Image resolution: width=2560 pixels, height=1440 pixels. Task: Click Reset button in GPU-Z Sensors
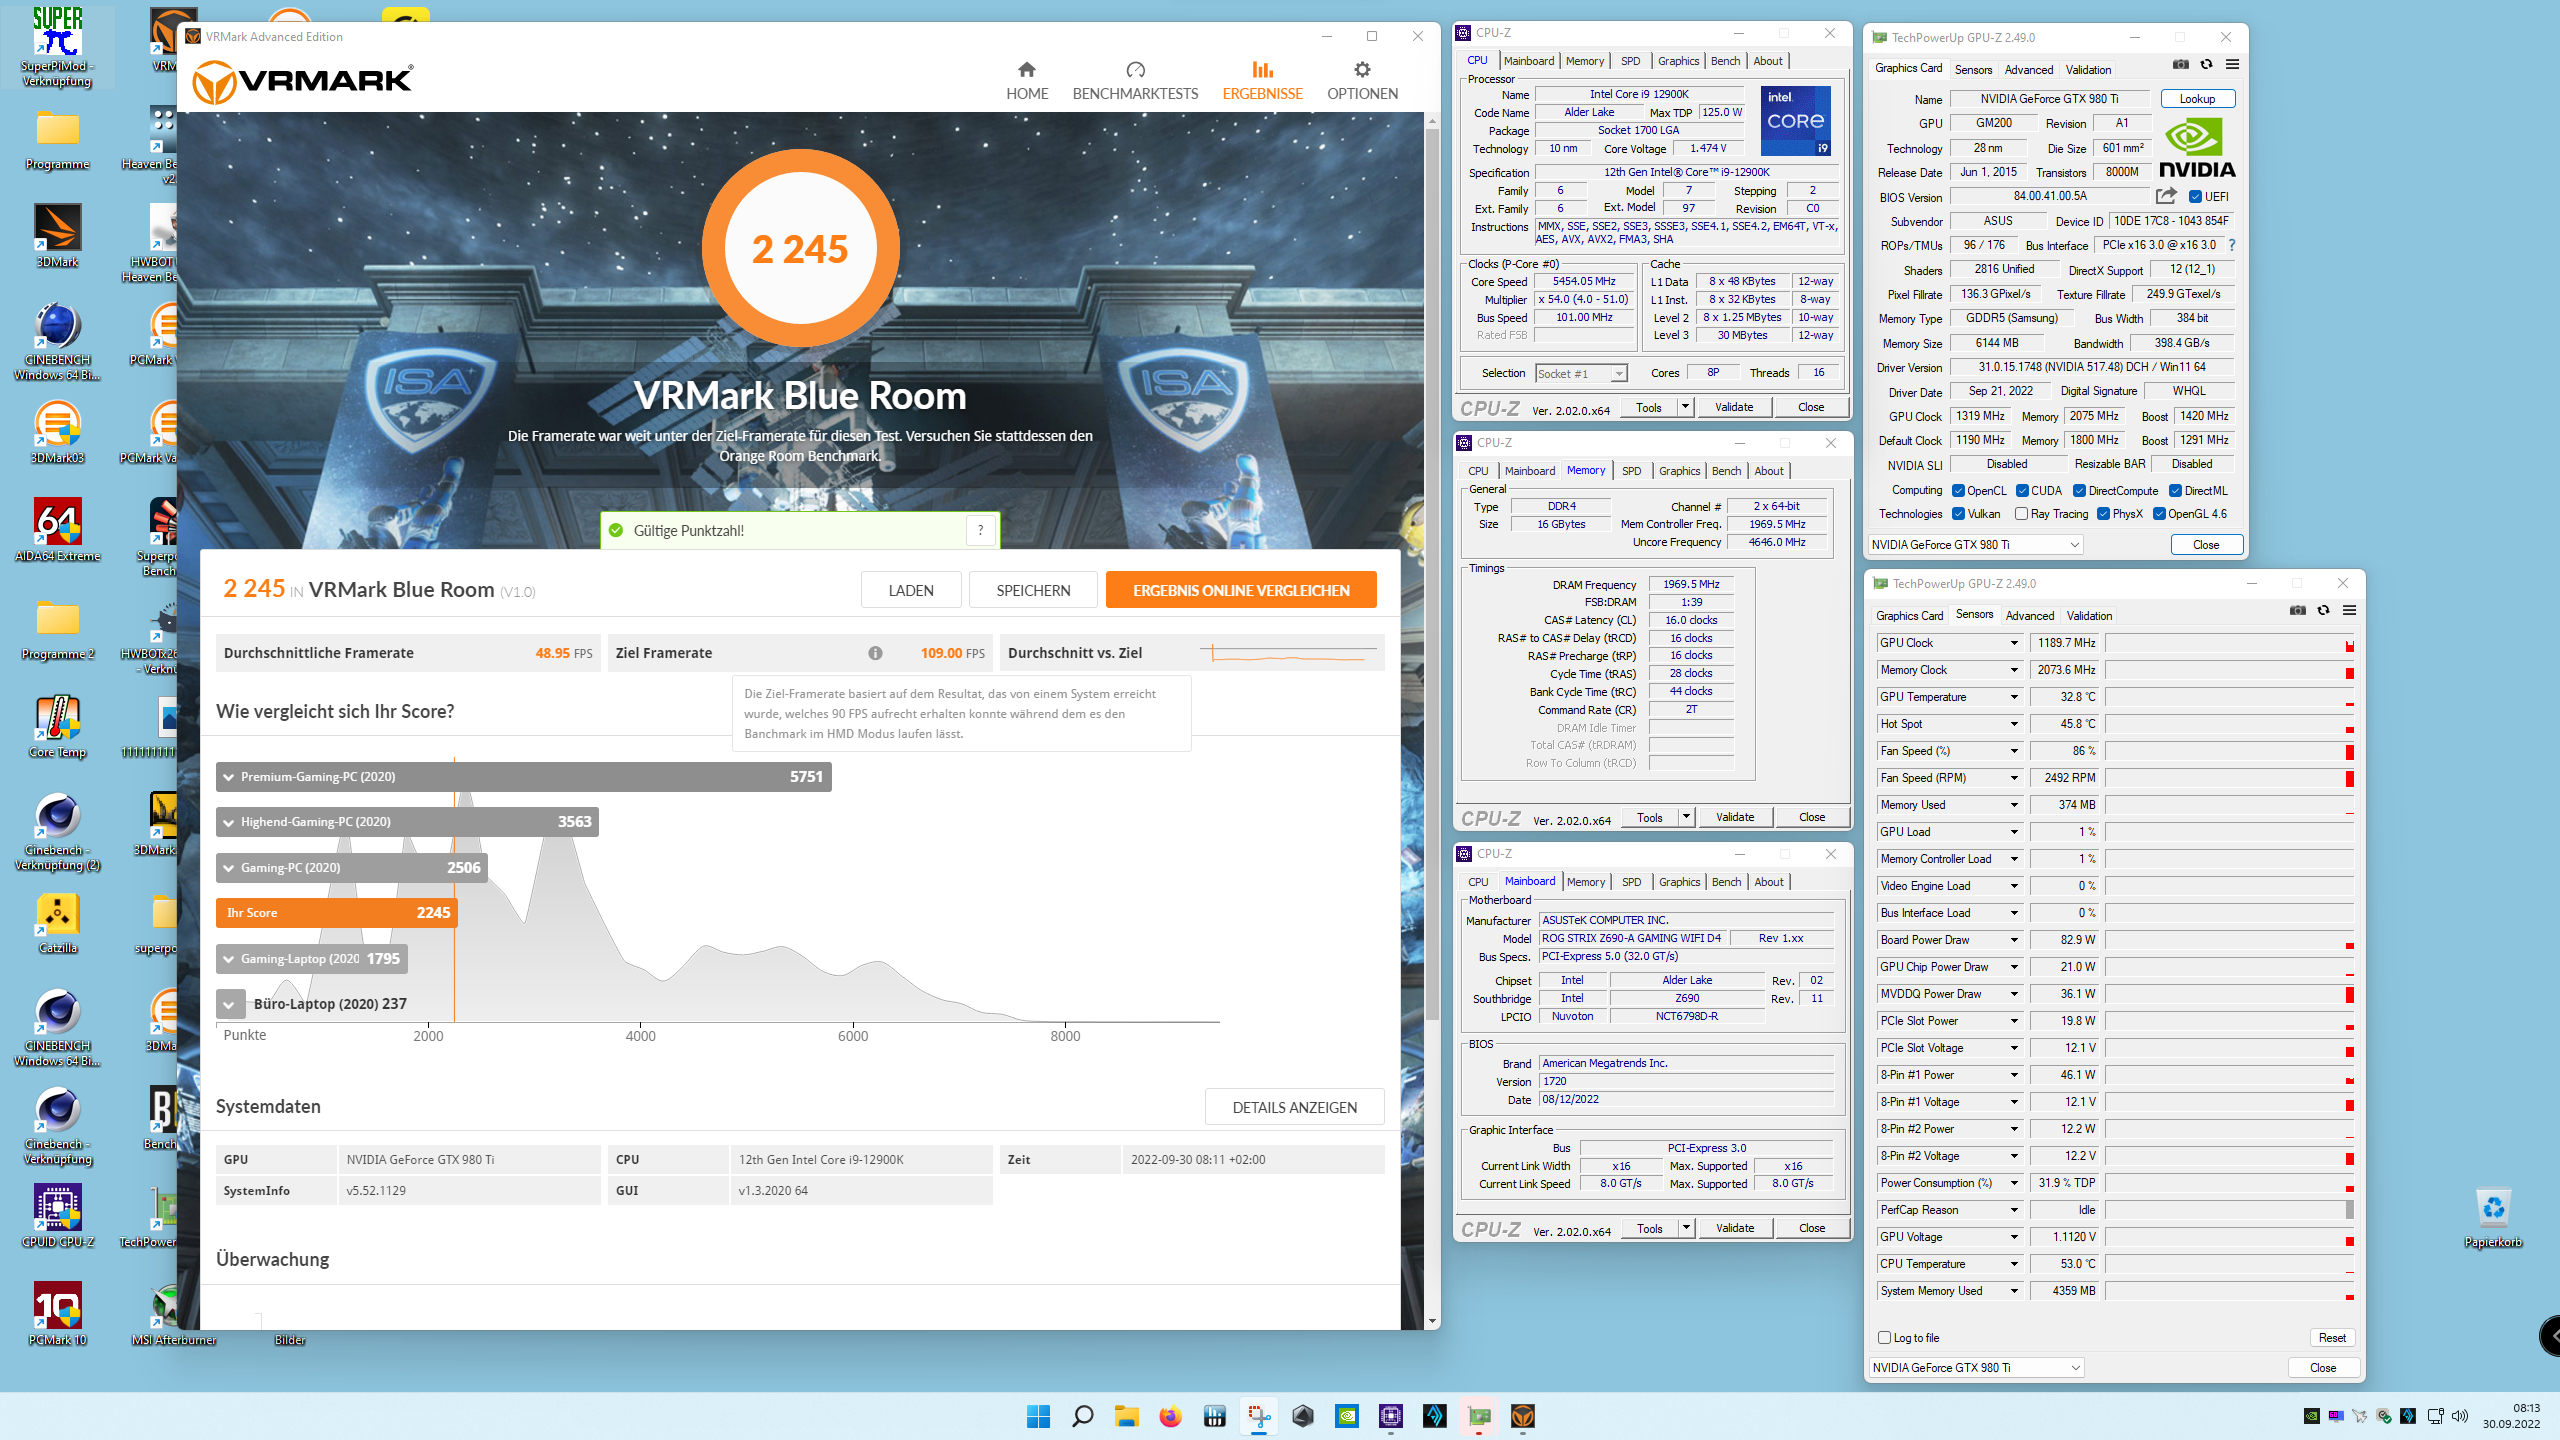tap(2332, 1338)
